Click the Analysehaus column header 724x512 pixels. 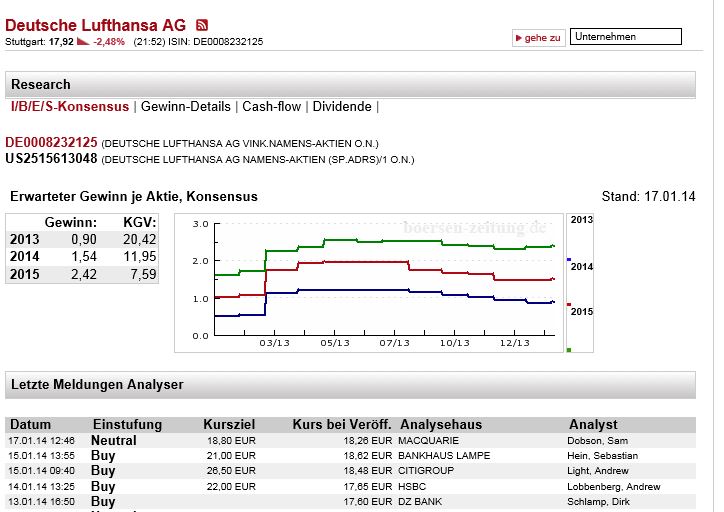point(441,424)
